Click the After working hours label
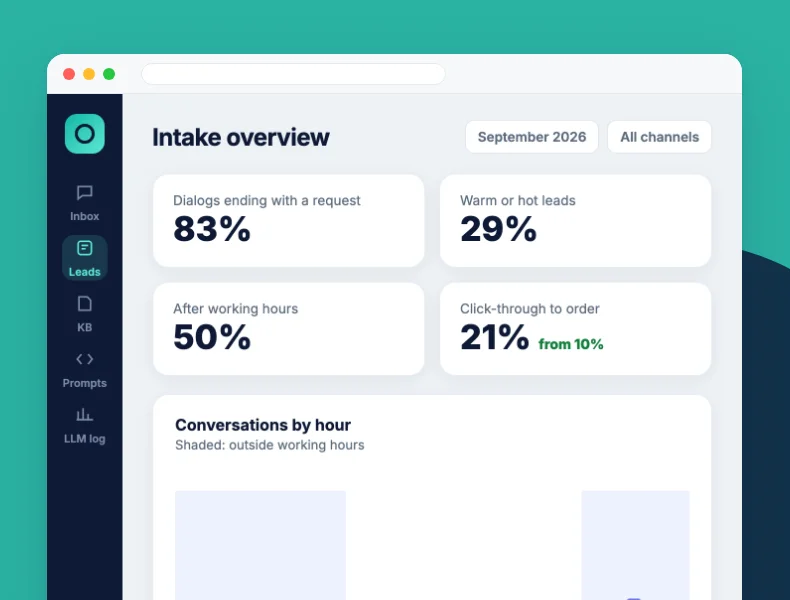Image resolution: width=790 pixels, height=600 pixels. click(x=235, y=309)
